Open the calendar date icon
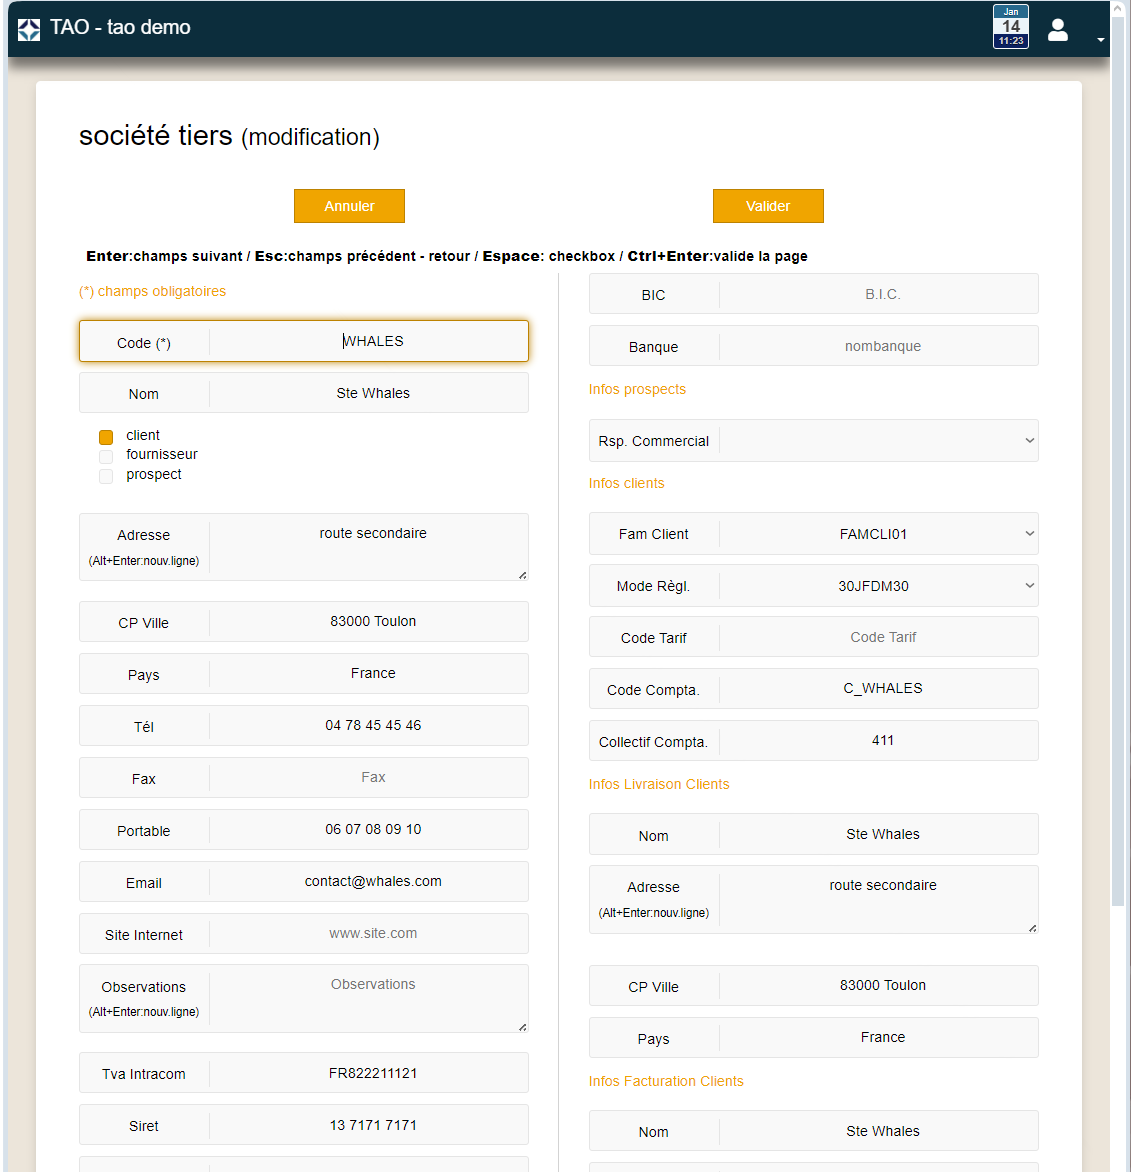Viewport: 1131px width, 1172px height. click(x=1010, y=27)
